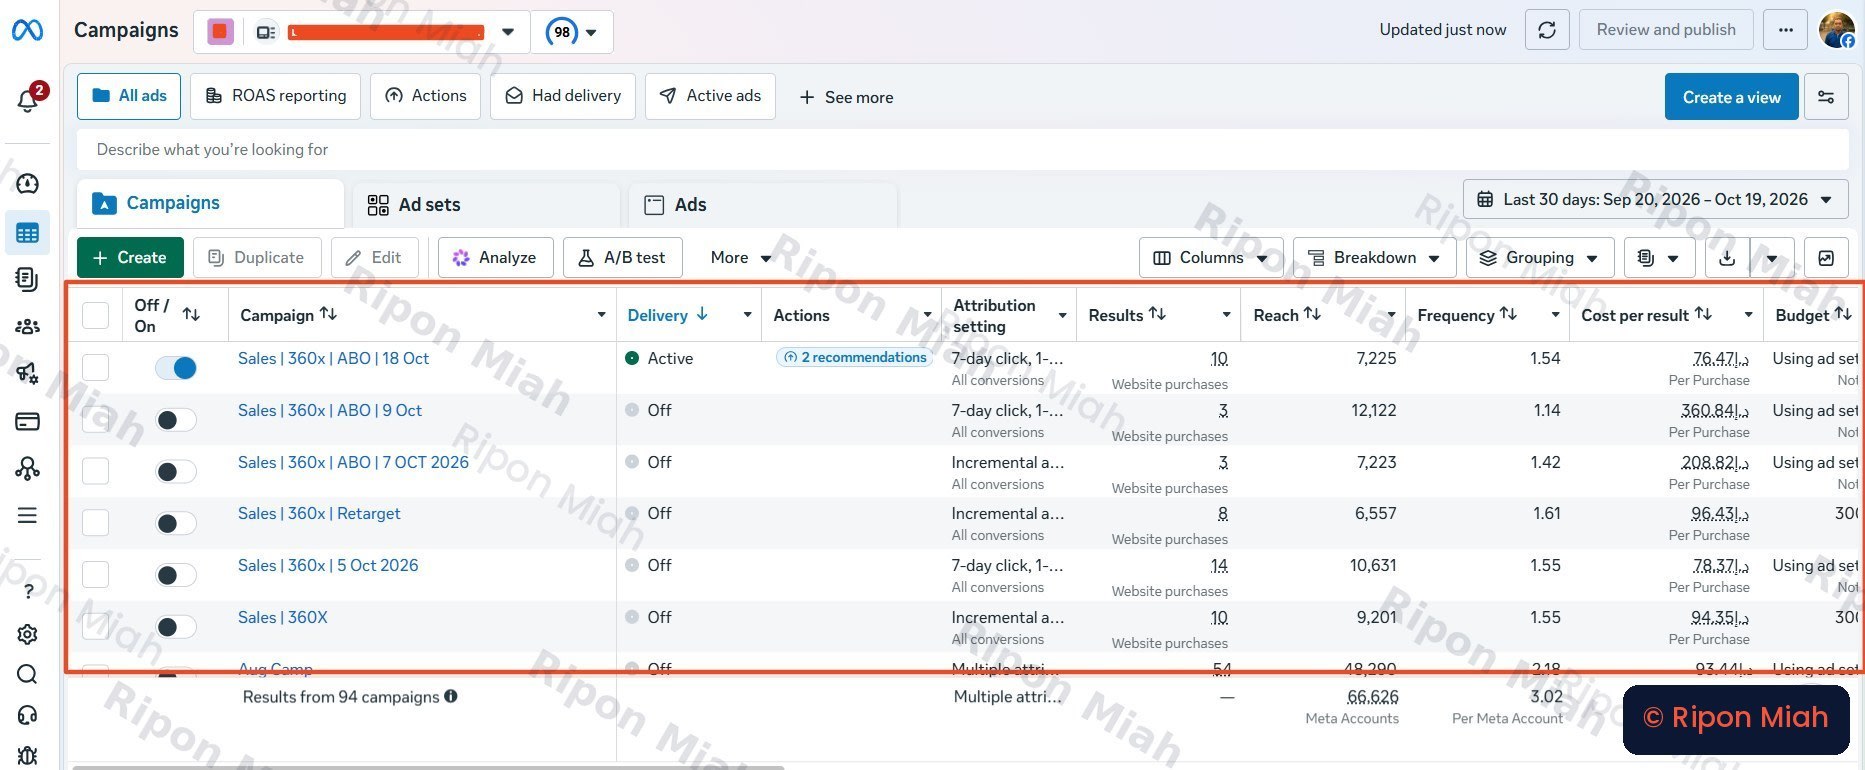Switch to the Ad sets tab
This screenshot has height=770, width=1865.
pyautogui.click(x=486, y=205)
